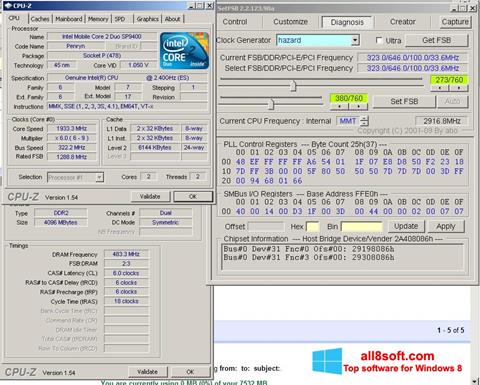Screen dimensions: 480x385
Task: Click the Channels value Dual
Action: 166,213
